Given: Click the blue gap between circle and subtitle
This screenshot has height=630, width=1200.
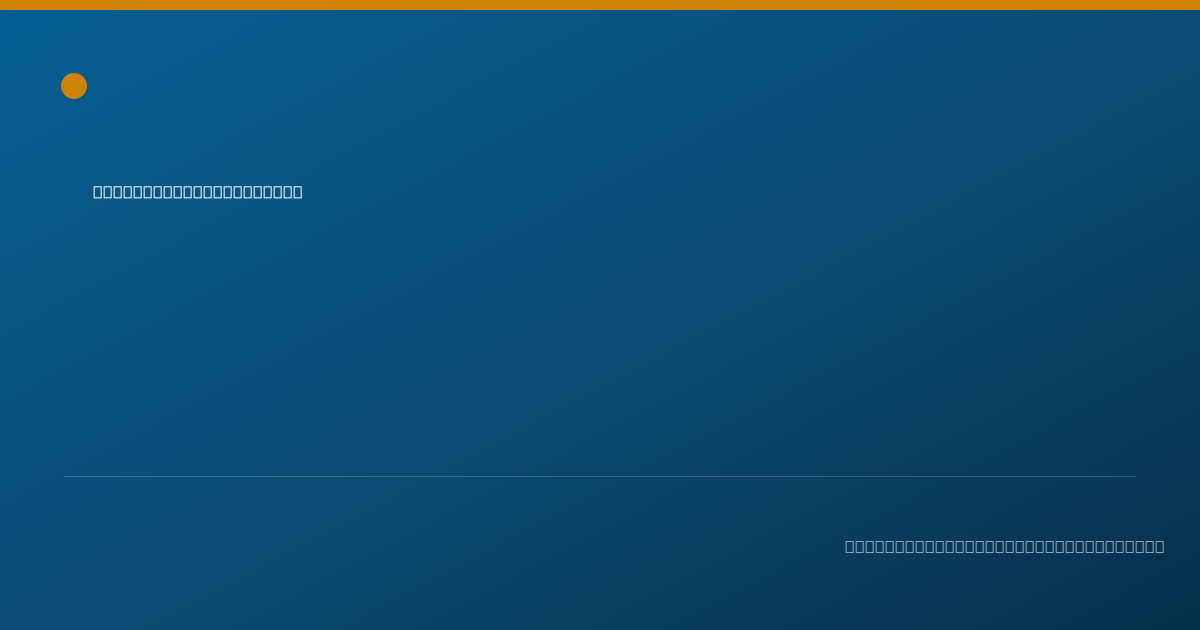Looking at the screenshot, I should click(x=80, y=142).
